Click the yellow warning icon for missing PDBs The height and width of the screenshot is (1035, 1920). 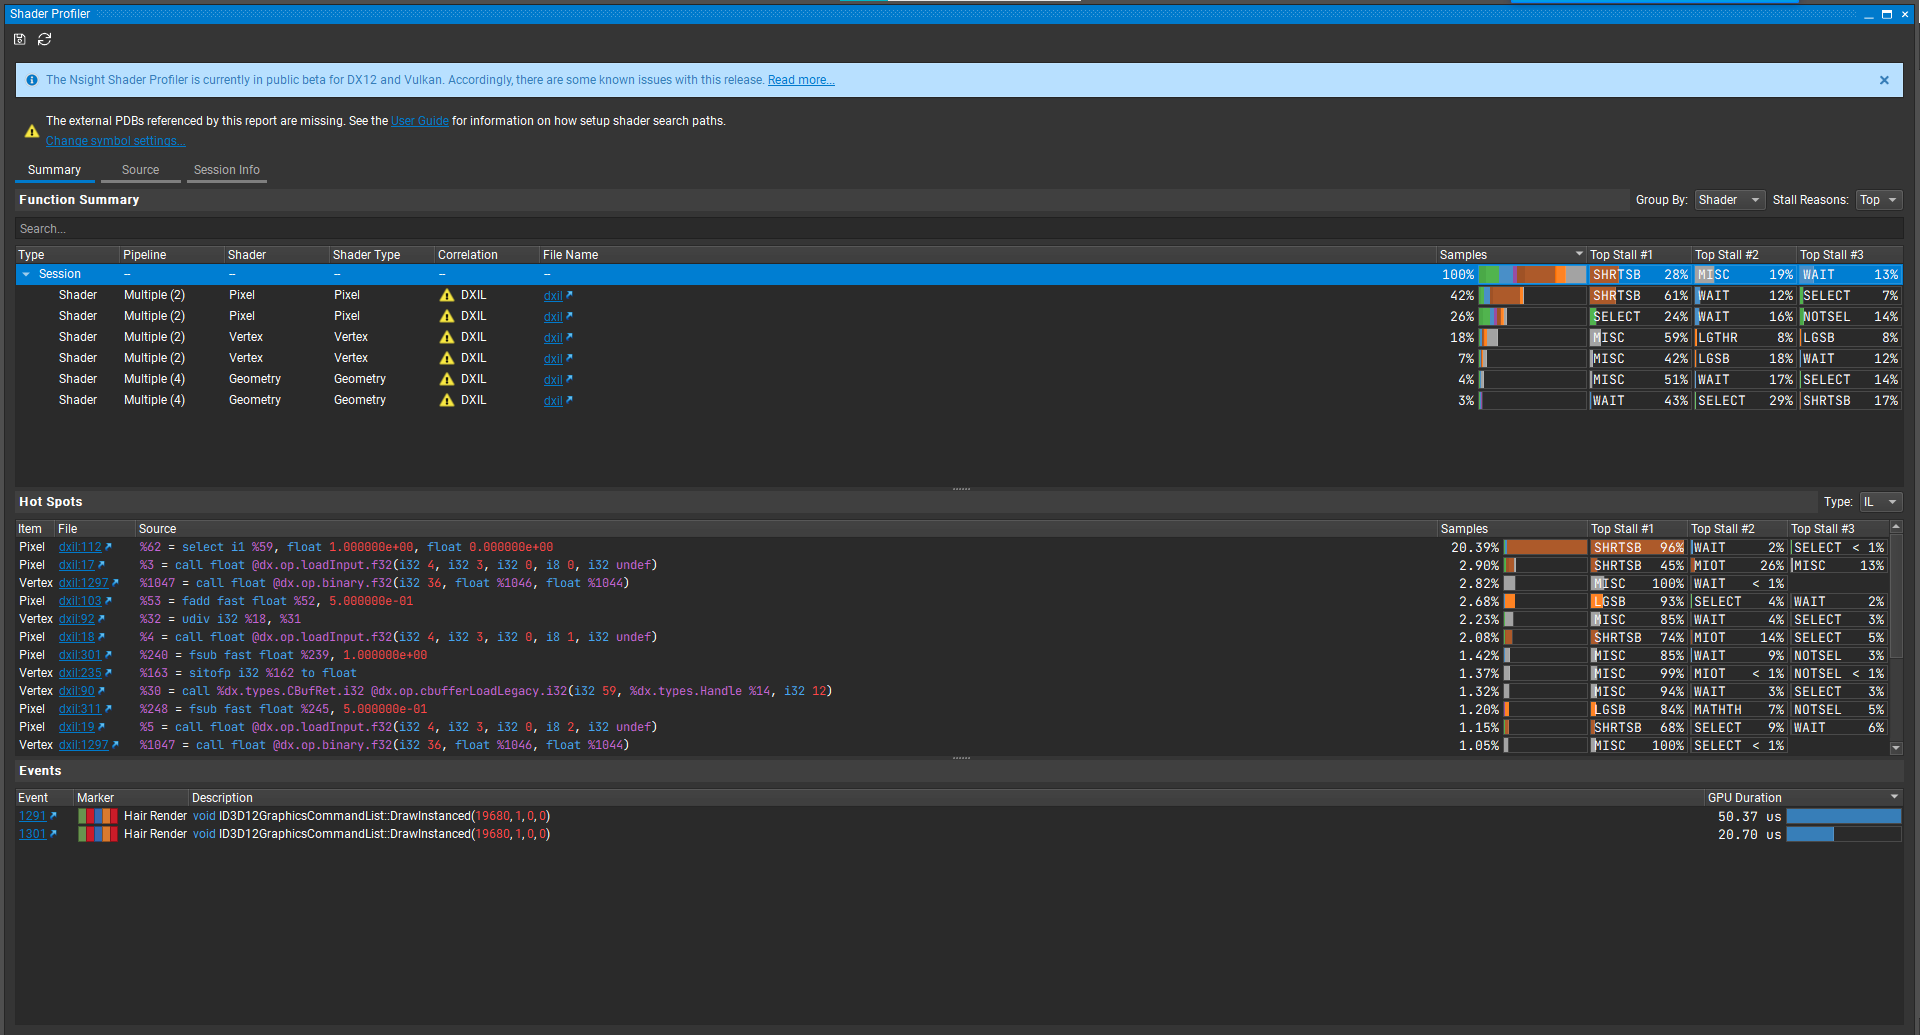click(x=32, y=131)
